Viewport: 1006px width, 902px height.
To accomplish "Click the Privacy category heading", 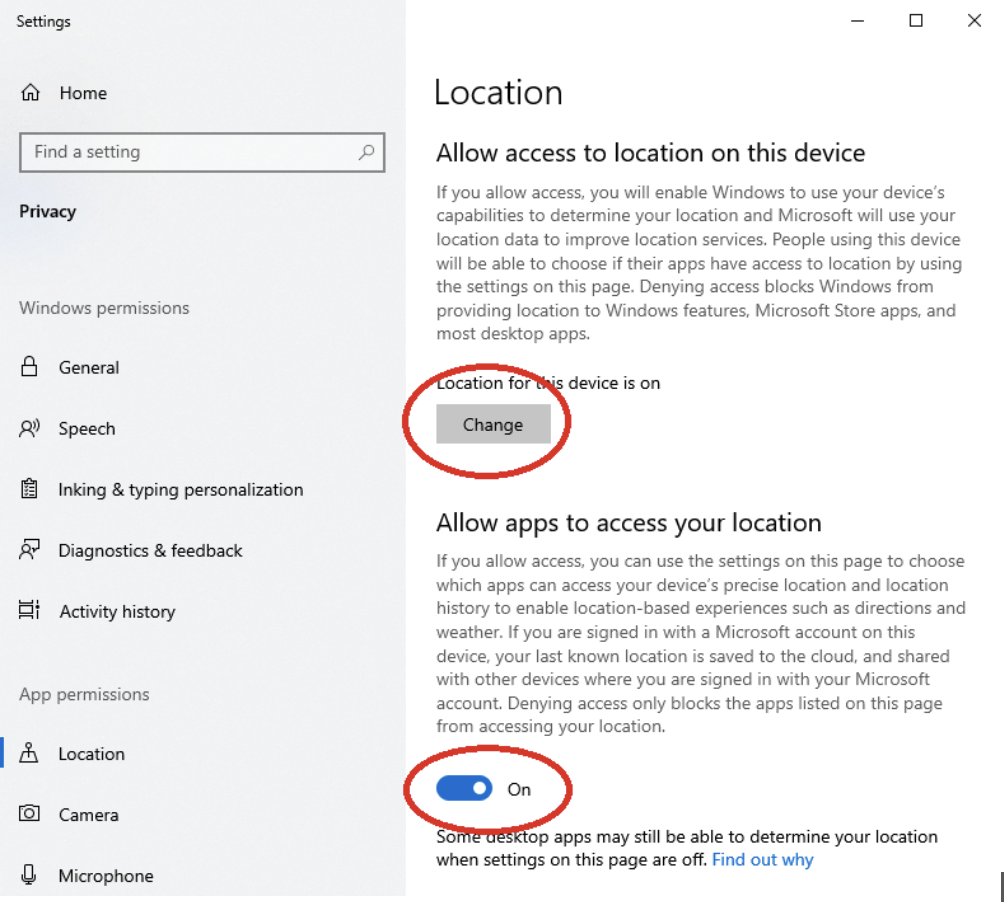I will [47, 211].
